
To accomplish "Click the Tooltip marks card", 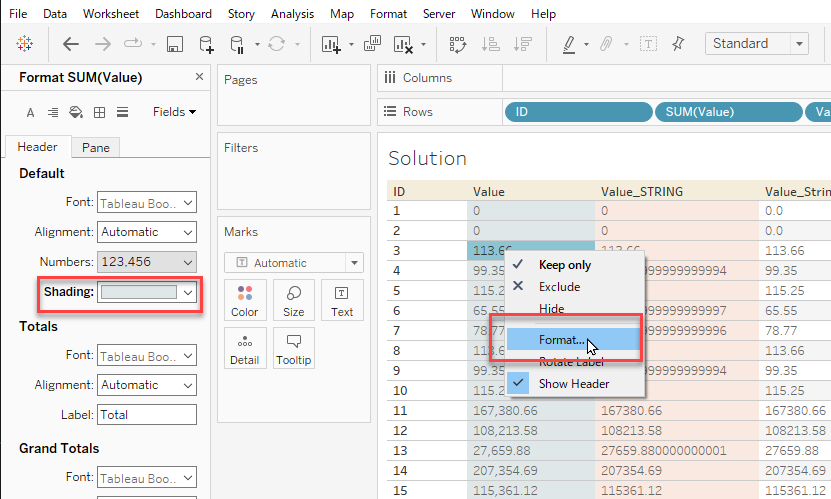I will (x=294, y=348).
